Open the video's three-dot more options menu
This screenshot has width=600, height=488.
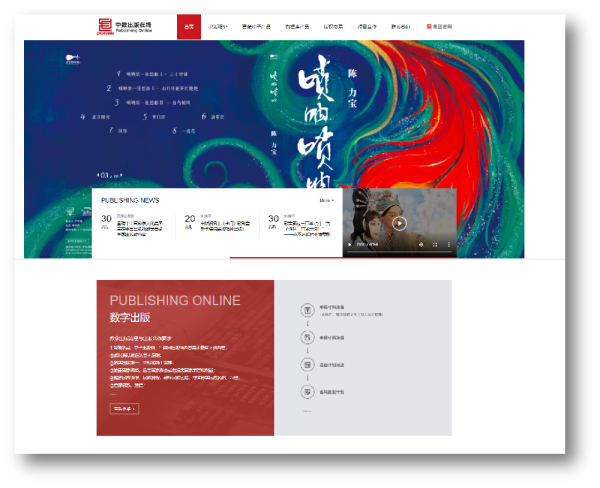coord(448,244)
